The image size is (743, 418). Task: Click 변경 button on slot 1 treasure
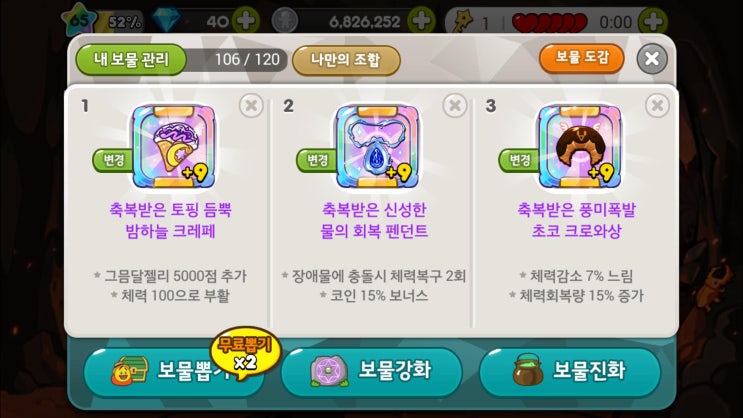click(x=113, y=160)
